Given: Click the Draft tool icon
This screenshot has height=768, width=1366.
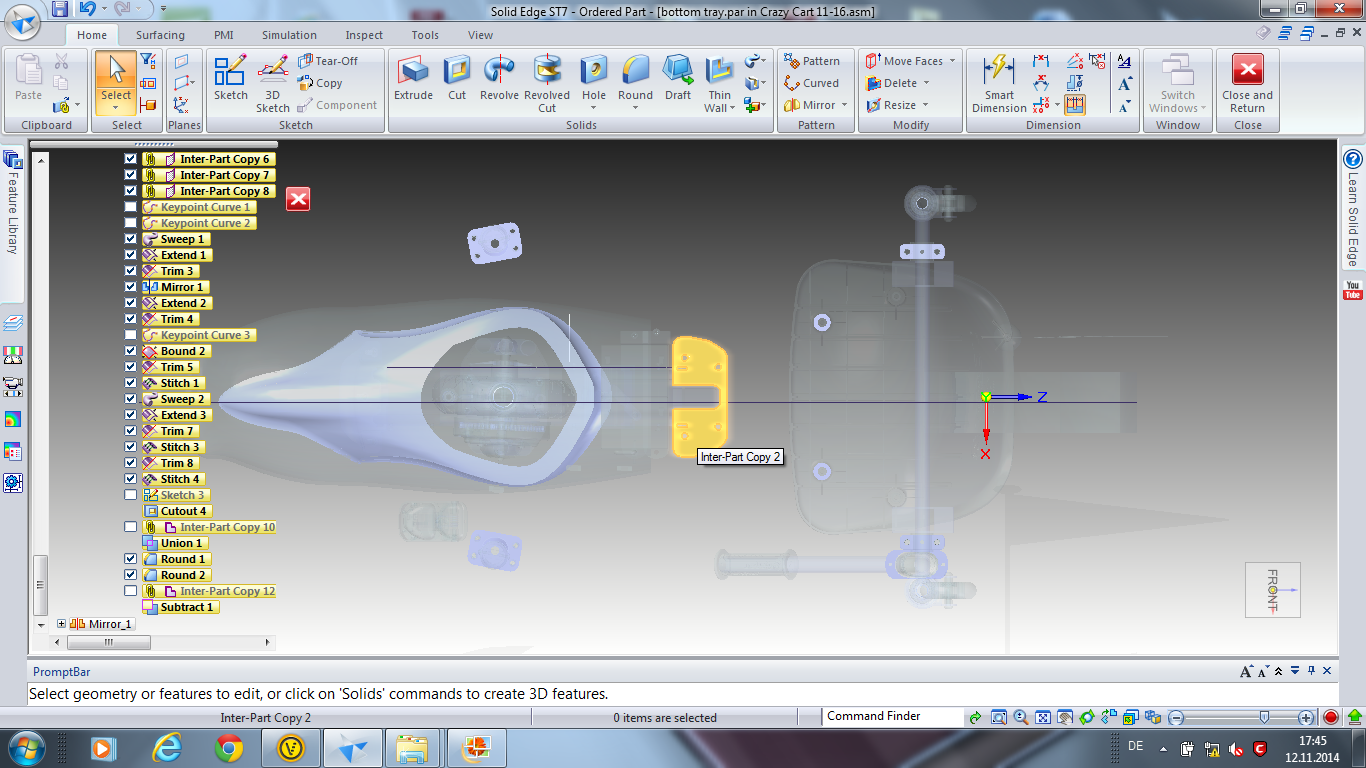Looking at the screenshot, I should pyautogui.click(x=678, y=79).
